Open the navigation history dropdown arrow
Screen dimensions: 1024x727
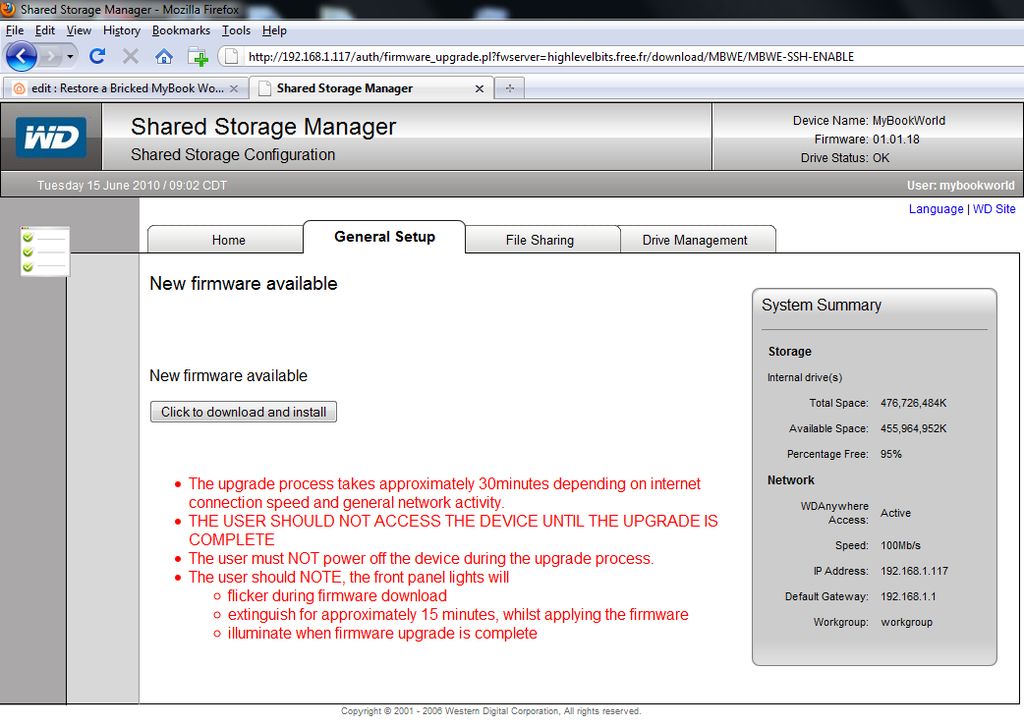70,57
